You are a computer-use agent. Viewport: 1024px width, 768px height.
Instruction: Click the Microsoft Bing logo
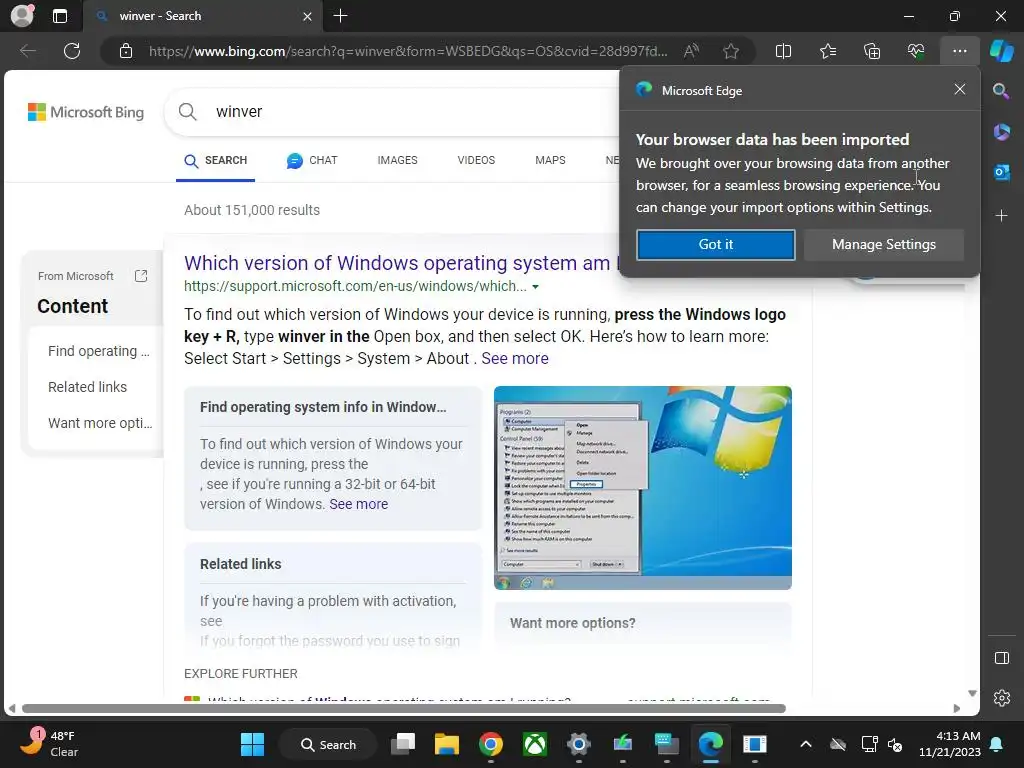click(86, 112)
